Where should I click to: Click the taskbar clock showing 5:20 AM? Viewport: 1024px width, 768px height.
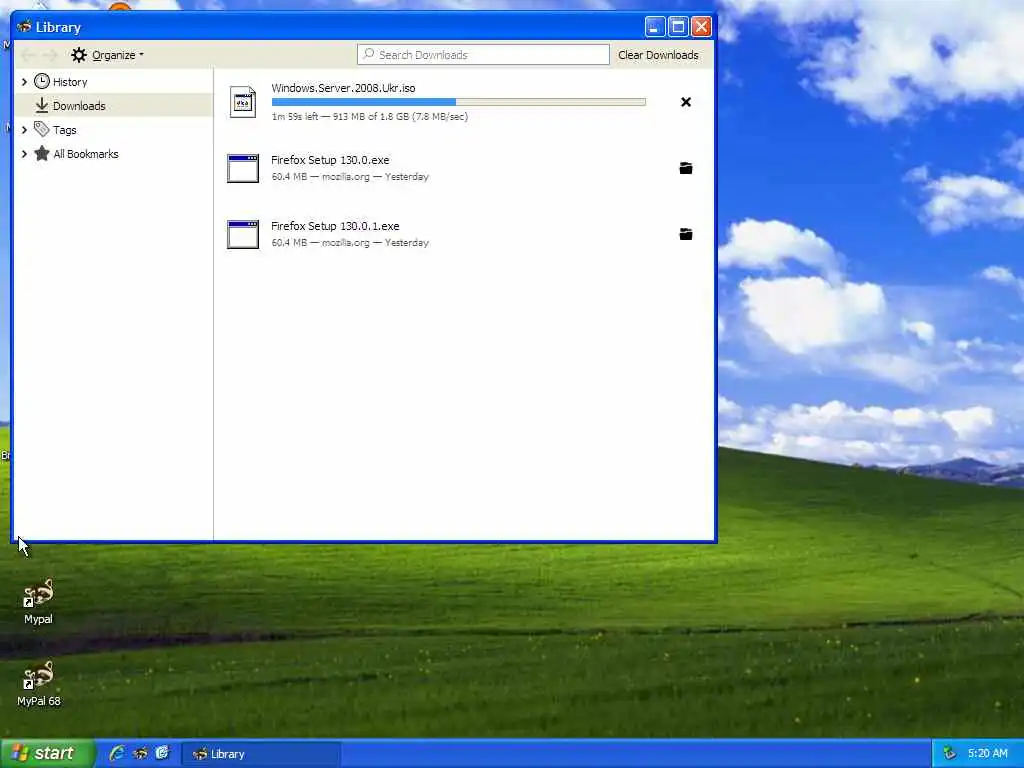pos(987,753)
